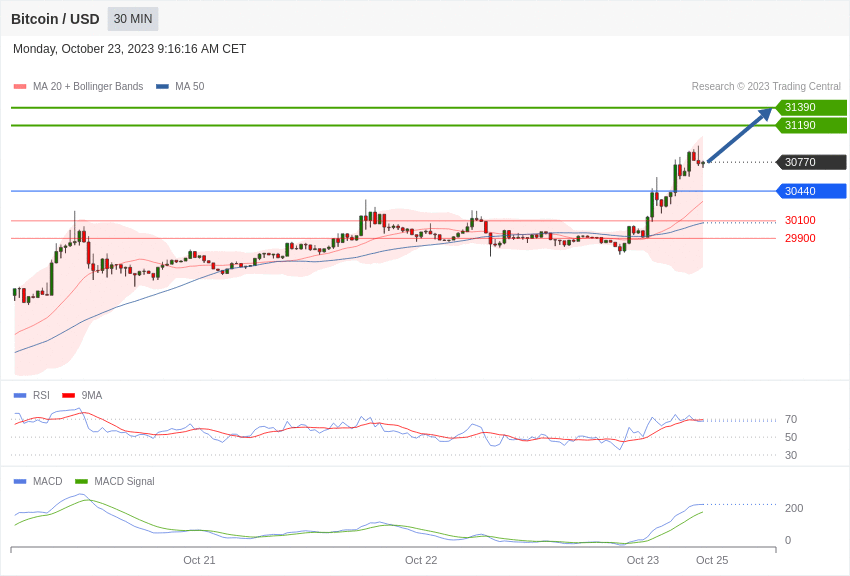Click the red 30100 support level label
Image resolution: width=850 pixels, height=576 pixels.
pyautogui.click(x=800, y=221)
